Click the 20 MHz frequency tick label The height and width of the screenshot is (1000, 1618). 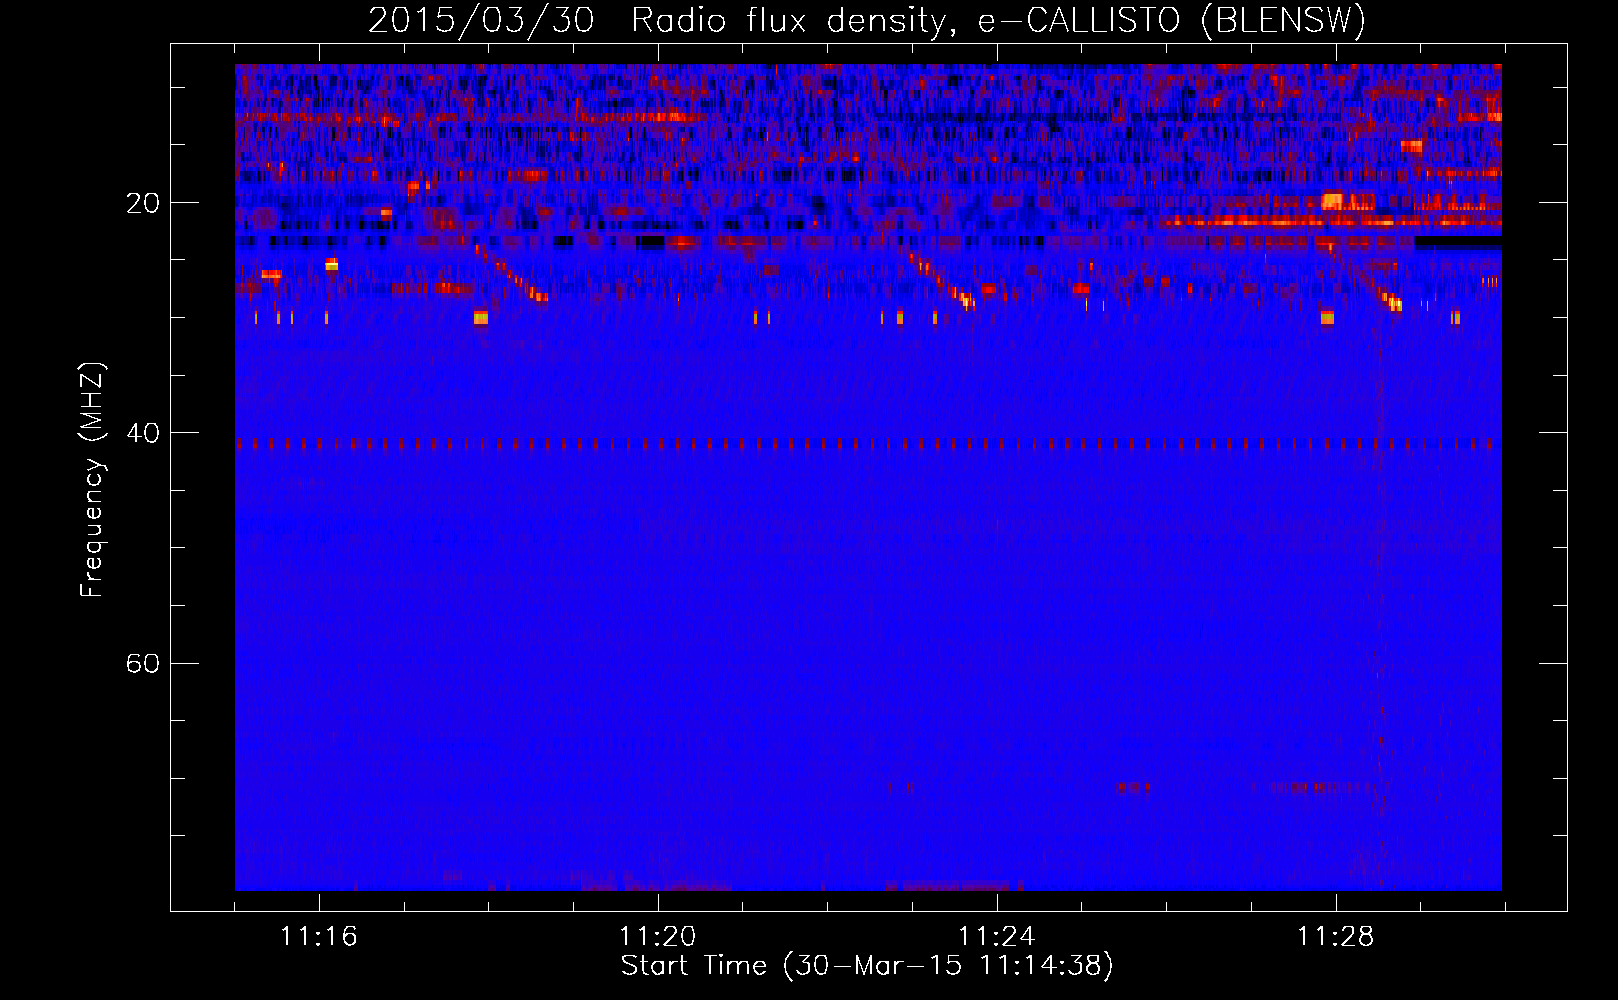click(142, 203)
